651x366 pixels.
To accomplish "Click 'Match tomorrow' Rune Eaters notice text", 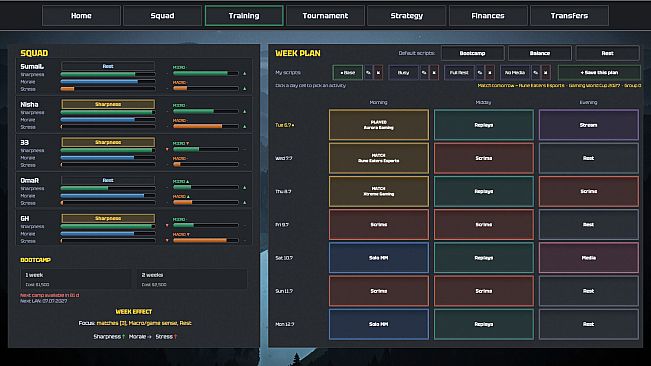I will point(559,85).
